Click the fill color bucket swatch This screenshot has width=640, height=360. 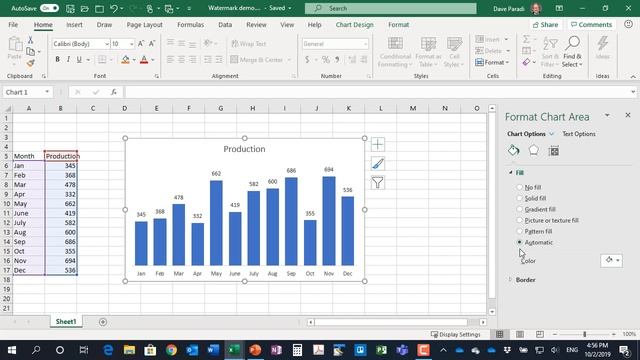125,60
